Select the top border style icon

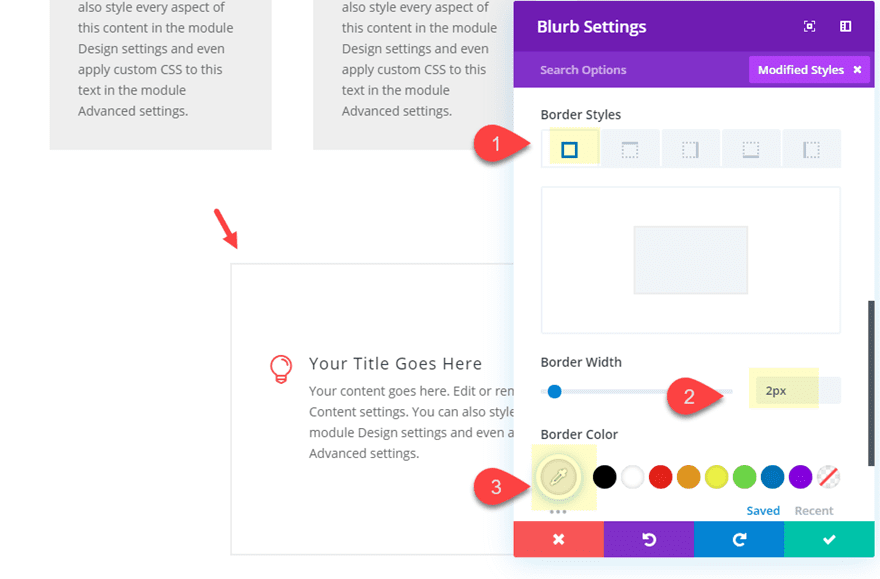coord(630,150)
